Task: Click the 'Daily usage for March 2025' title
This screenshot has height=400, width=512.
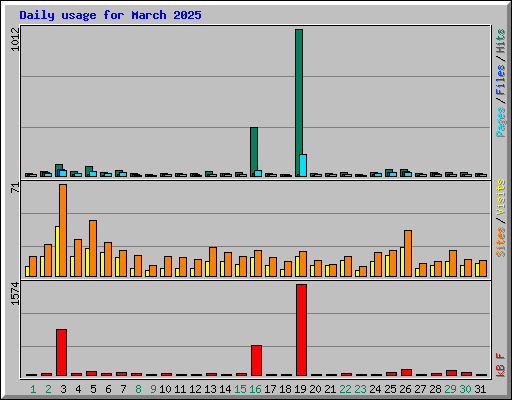Action: point(110,15)
